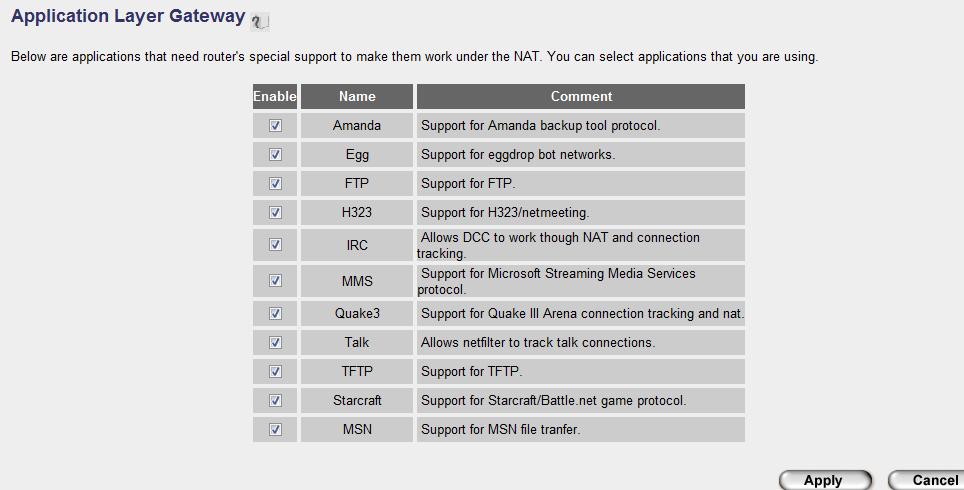Toggle the Egg enable checkbox
Viewport: 964px width, 490px height.
pos(275,154)
